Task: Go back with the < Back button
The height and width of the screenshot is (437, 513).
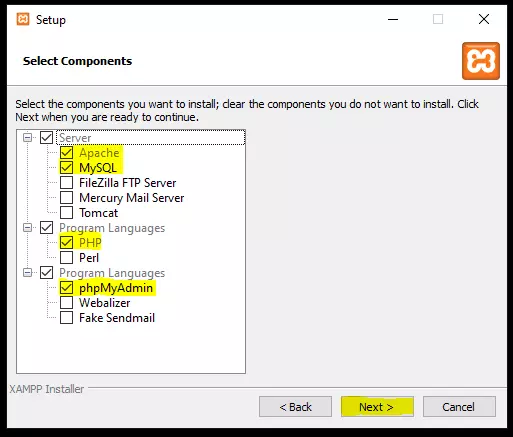Action: (295, 407)
